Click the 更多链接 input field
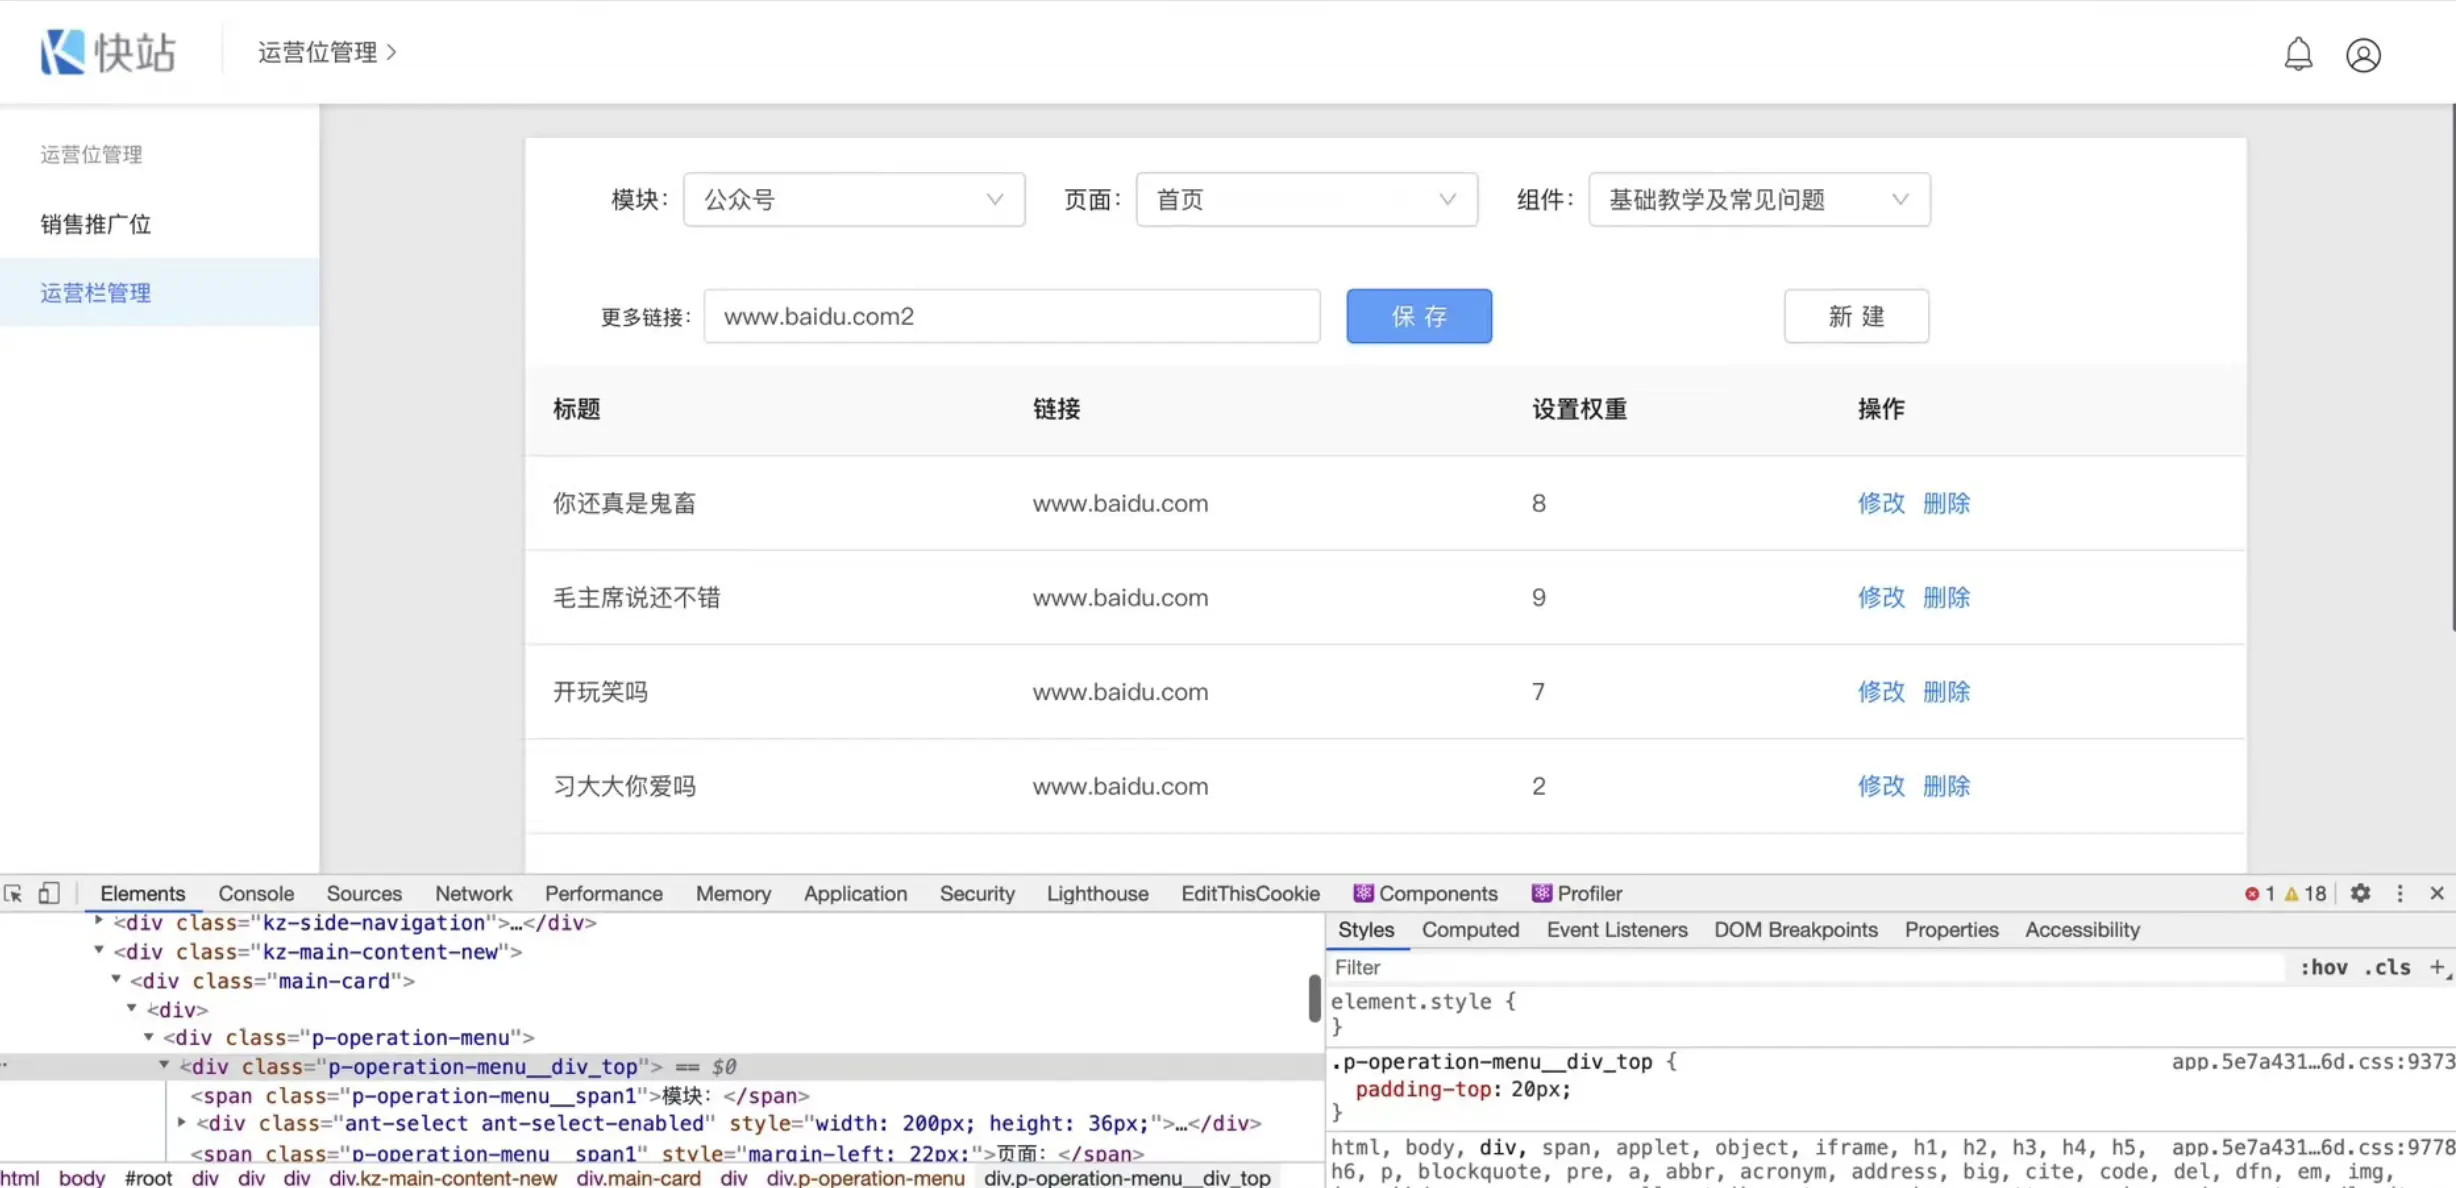 [1011, 316]
